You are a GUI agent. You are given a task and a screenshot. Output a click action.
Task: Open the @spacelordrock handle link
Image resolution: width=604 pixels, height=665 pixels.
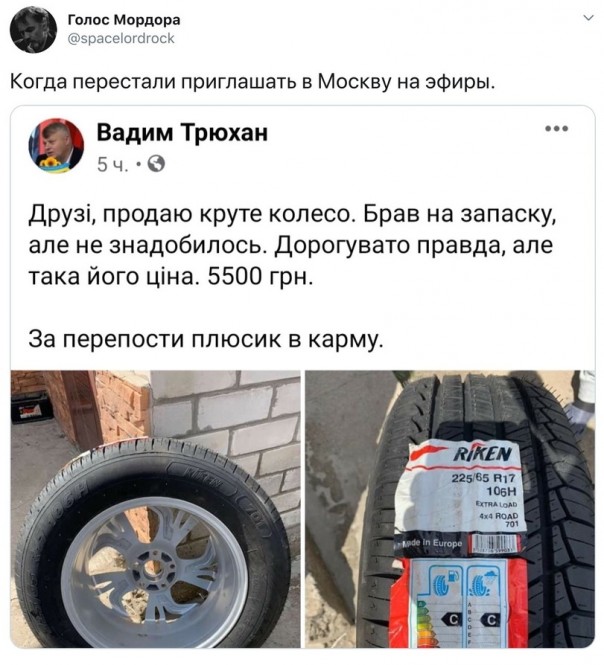(x=121, y=39)
